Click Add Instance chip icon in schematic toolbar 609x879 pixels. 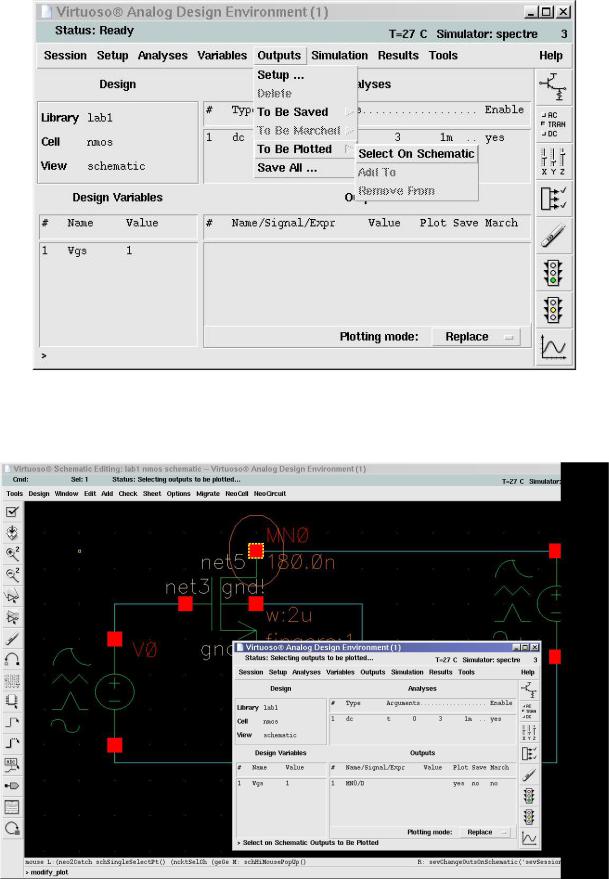(x=12, y=701)
